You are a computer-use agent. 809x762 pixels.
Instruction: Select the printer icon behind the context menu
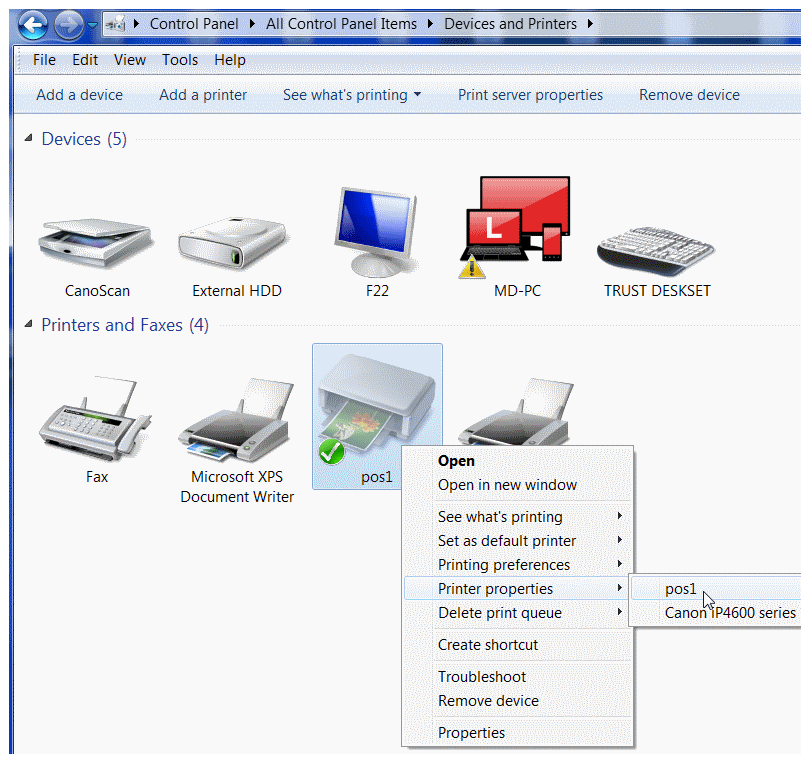[x=516, y=412]
